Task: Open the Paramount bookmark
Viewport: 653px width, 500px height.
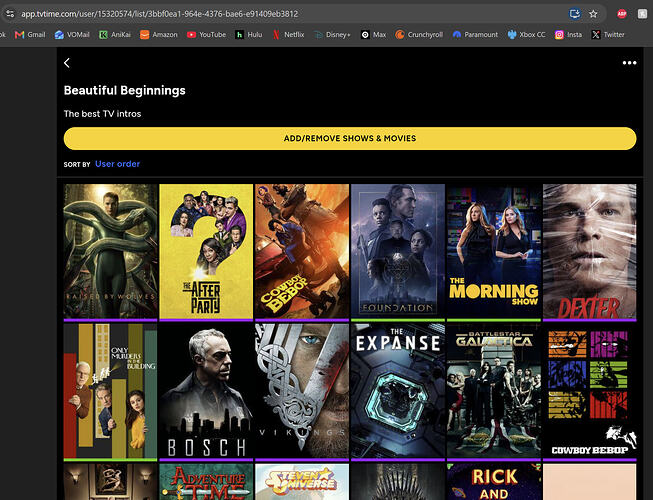Action: [x=475, y=35]
